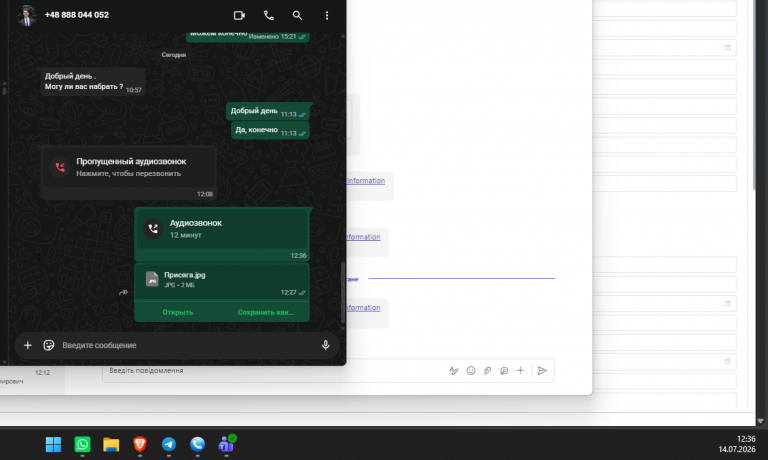Open the 12-minute audio call entry
This screenshot has width=768, height=460.
click(x=222, y=229)
